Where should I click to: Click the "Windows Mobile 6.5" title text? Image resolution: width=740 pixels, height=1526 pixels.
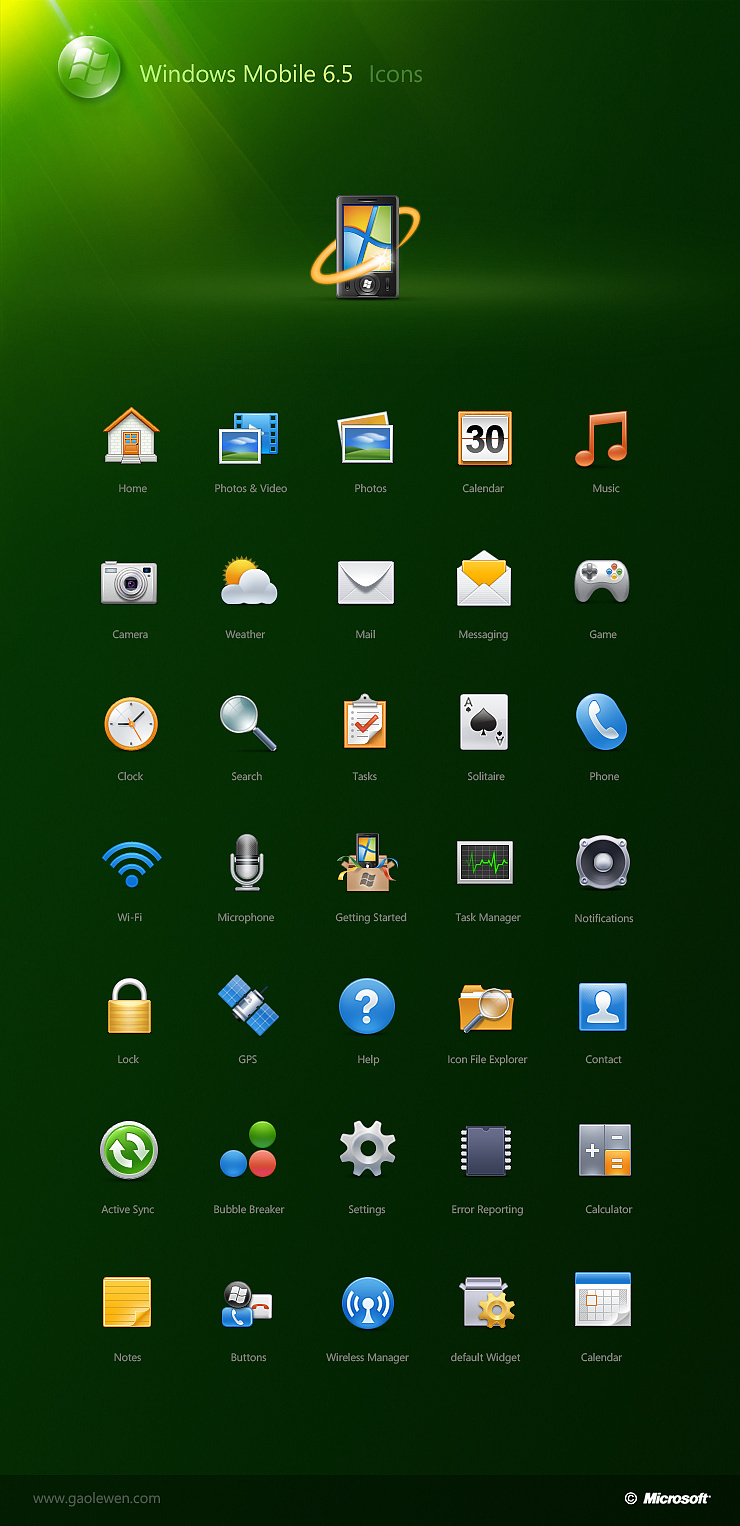pos(246,74)
